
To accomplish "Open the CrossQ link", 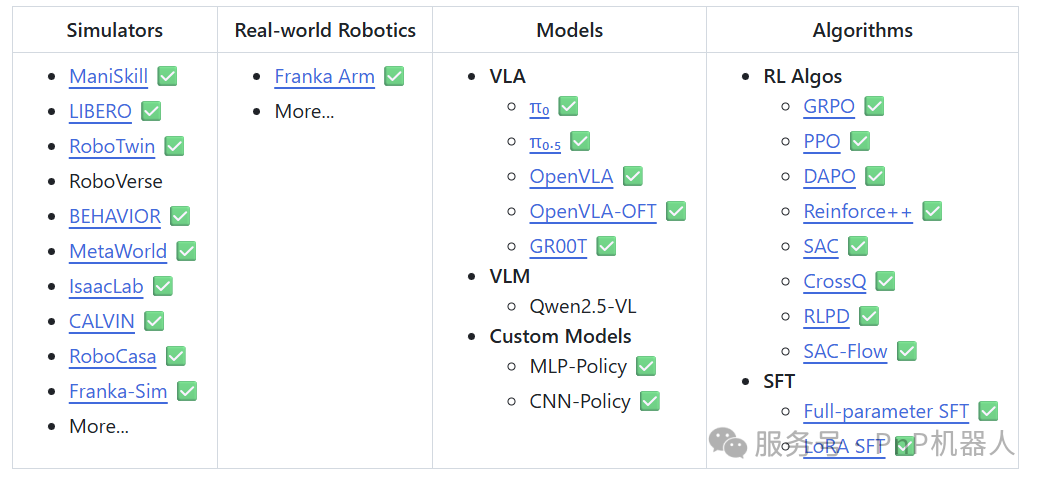I will tap(835, 281).
